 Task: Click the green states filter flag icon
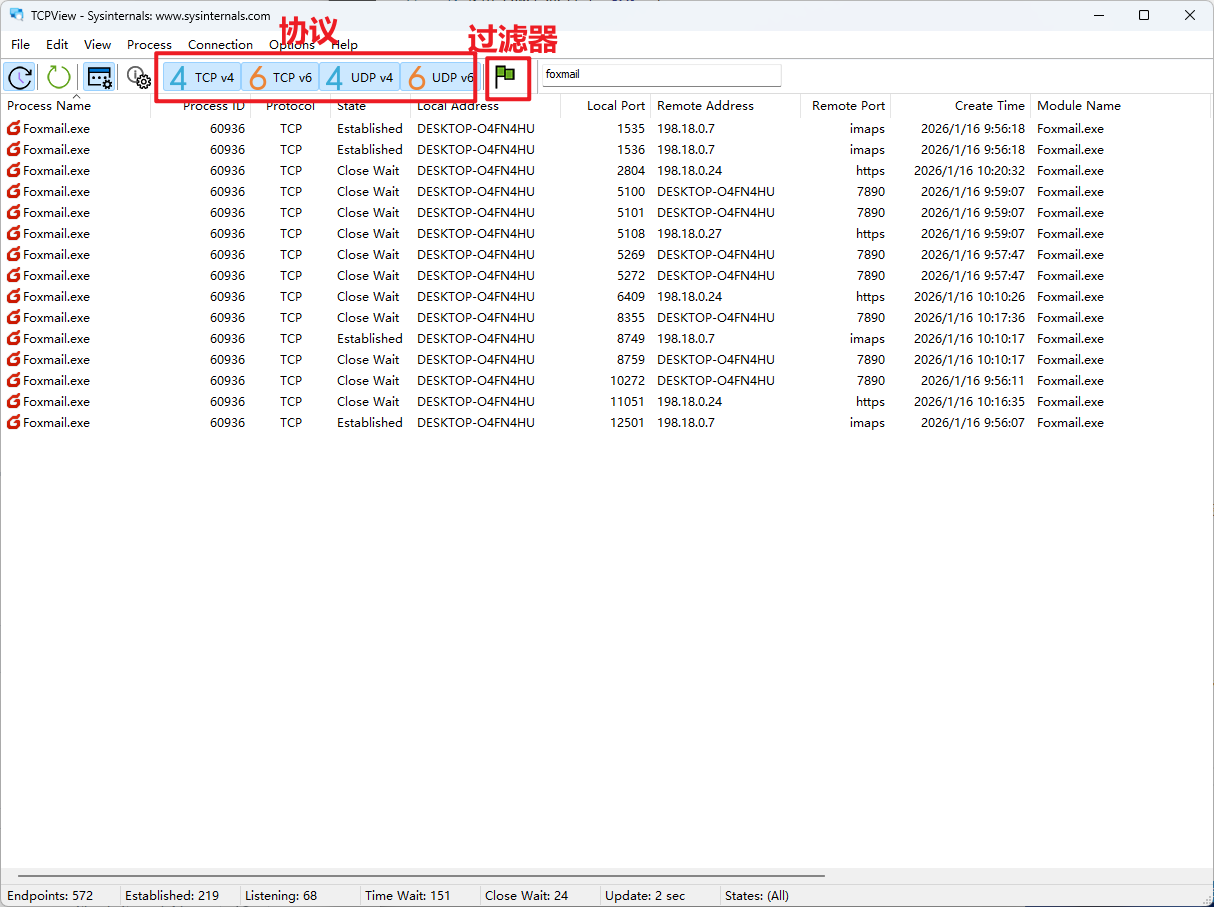tap(506, 76)
